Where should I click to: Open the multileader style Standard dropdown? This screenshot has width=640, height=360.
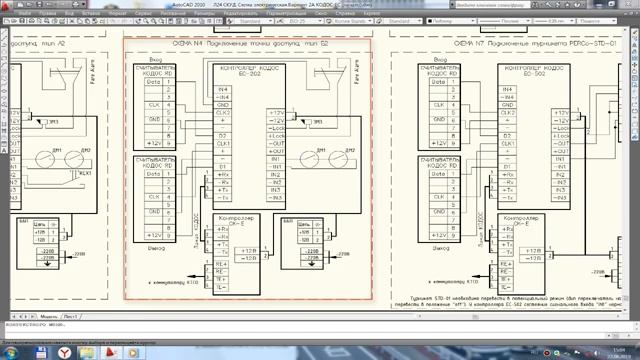(x=403, y=21)
